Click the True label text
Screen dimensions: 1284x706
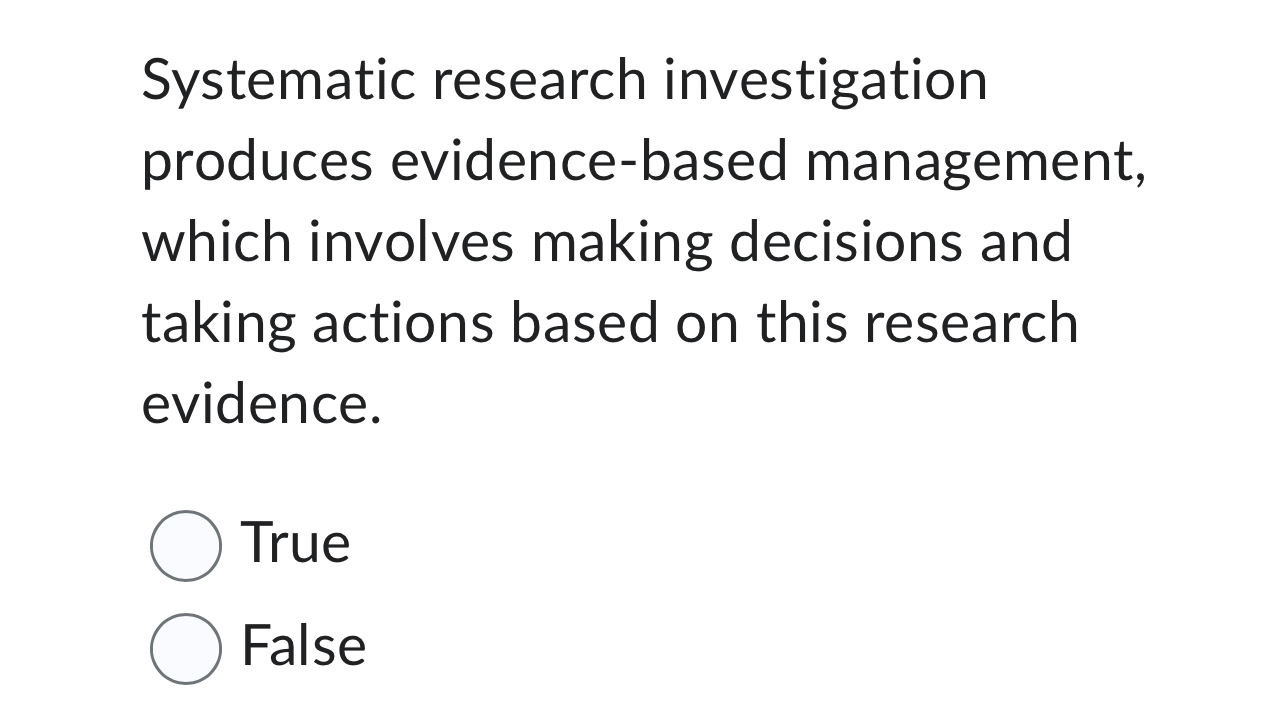coord(295,543)
